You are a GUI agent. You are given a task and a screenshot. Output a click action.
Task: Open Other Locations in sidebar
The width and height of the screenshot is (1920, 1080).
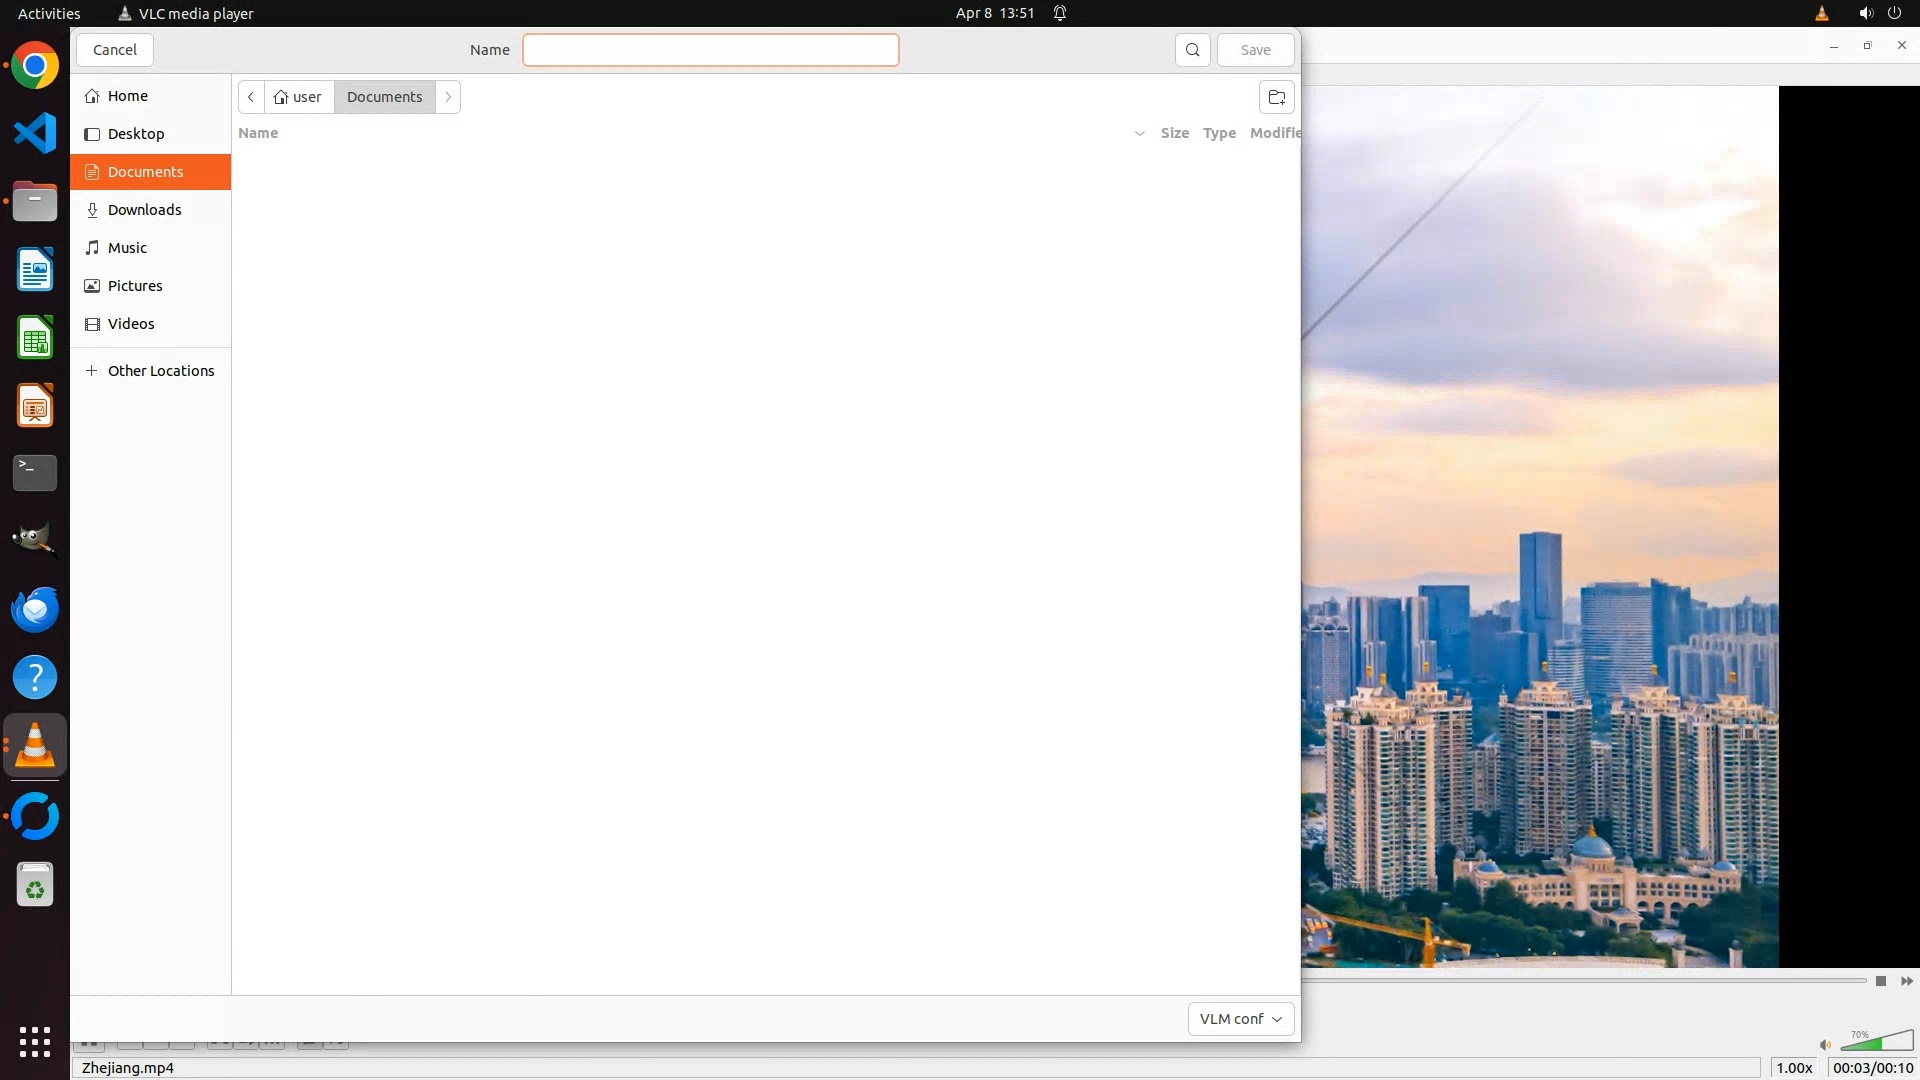coord(160,371)
